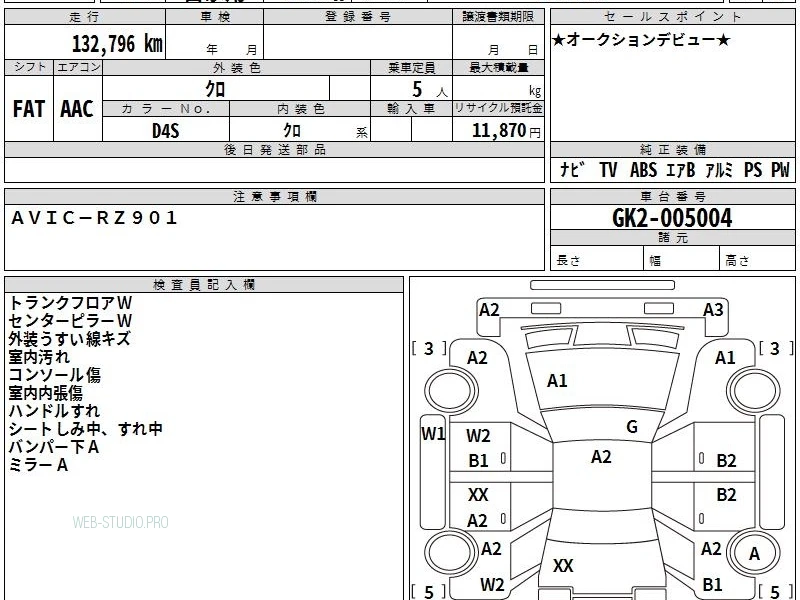The width and height of the screenshot is (800, 600).
Task: Click the 幅 dimension label
Action: coord(655,261)
